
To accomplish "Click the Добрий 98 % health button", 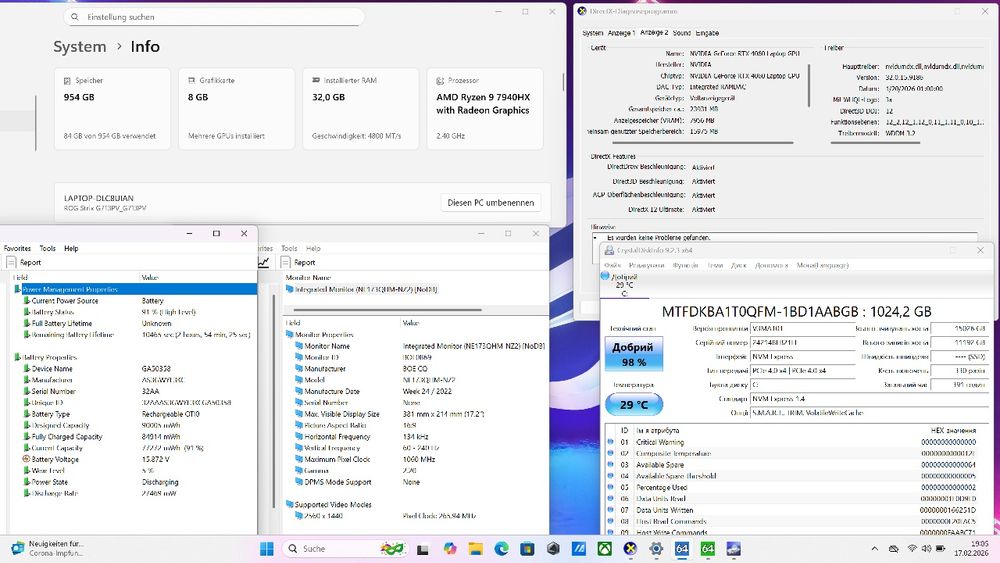I will point(633,354).
